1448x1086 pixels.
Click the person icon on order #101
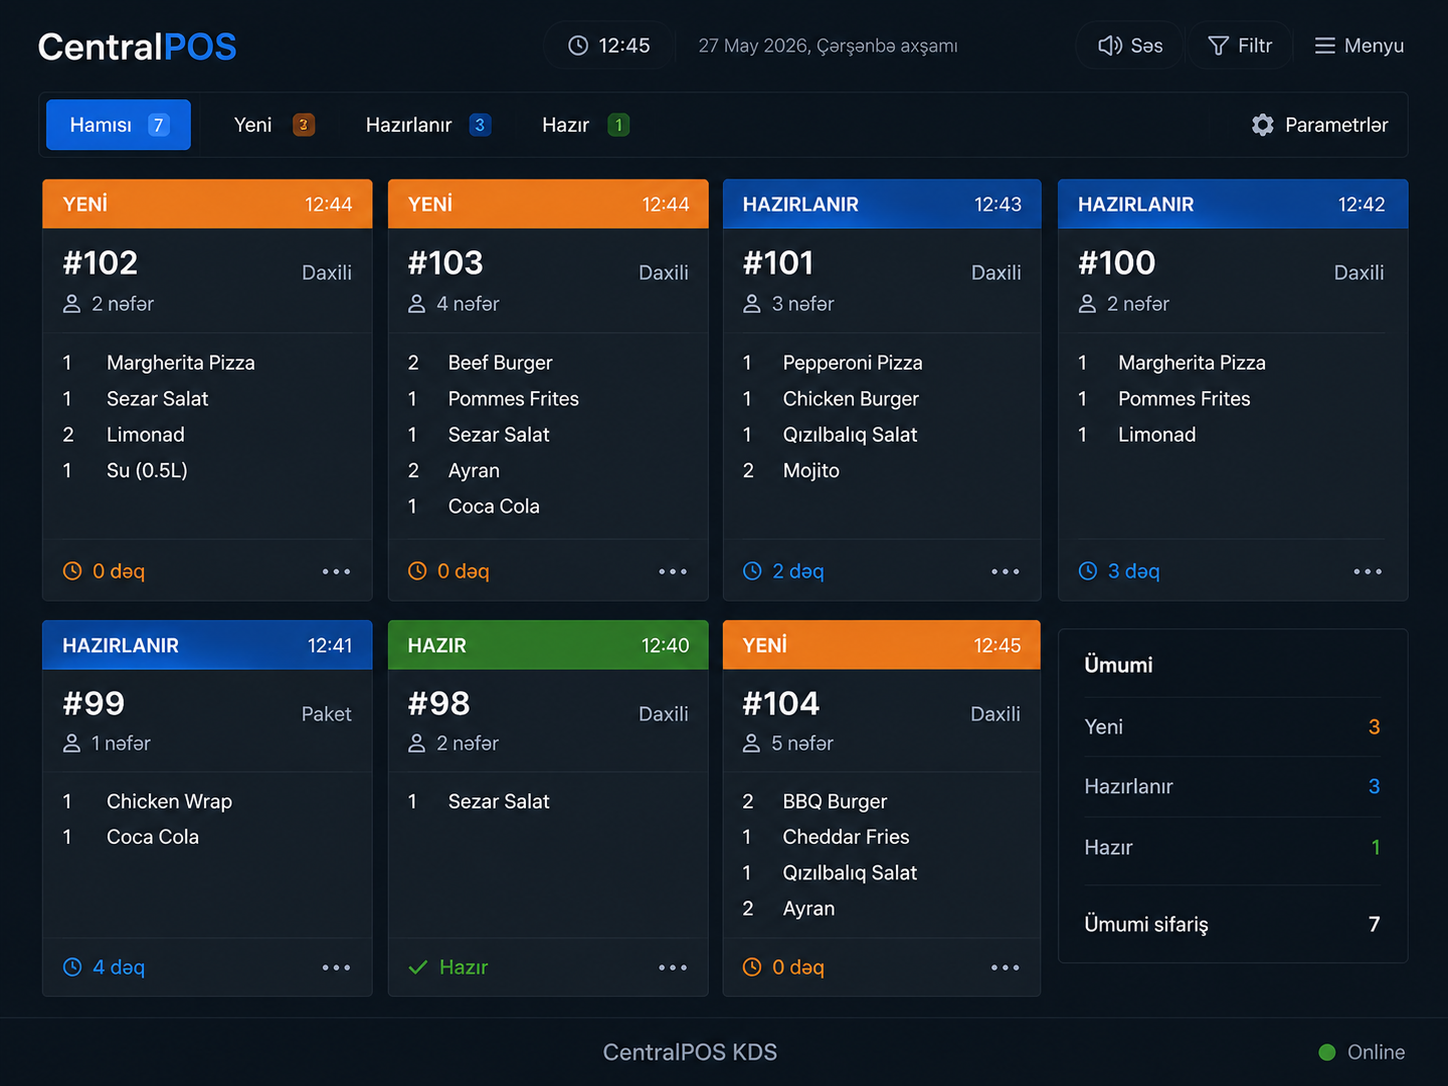[x=752, y=304]
